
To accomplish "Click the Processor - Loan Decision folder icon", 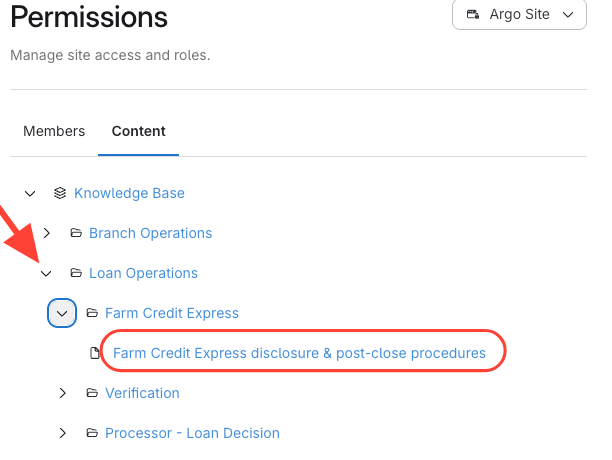I will coord(91,433).
